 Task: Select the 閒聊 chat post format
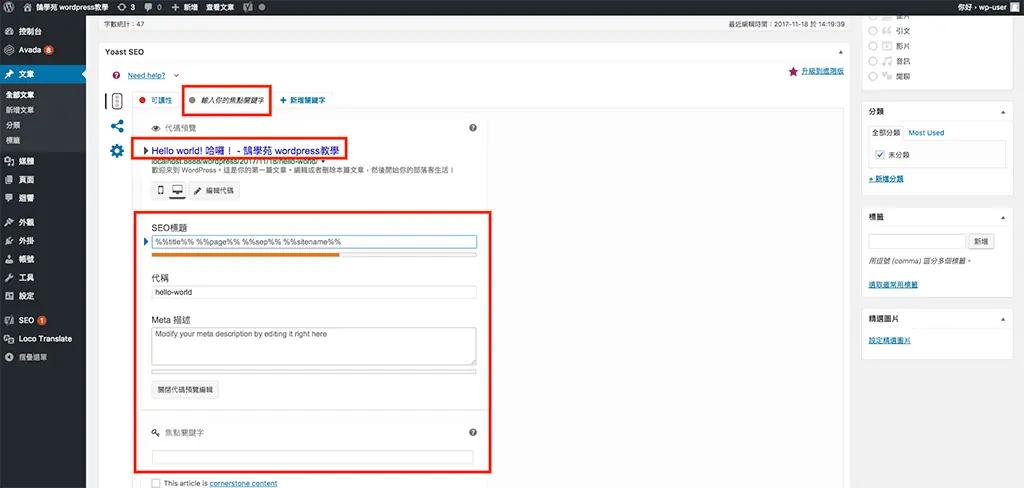point(873,76)
